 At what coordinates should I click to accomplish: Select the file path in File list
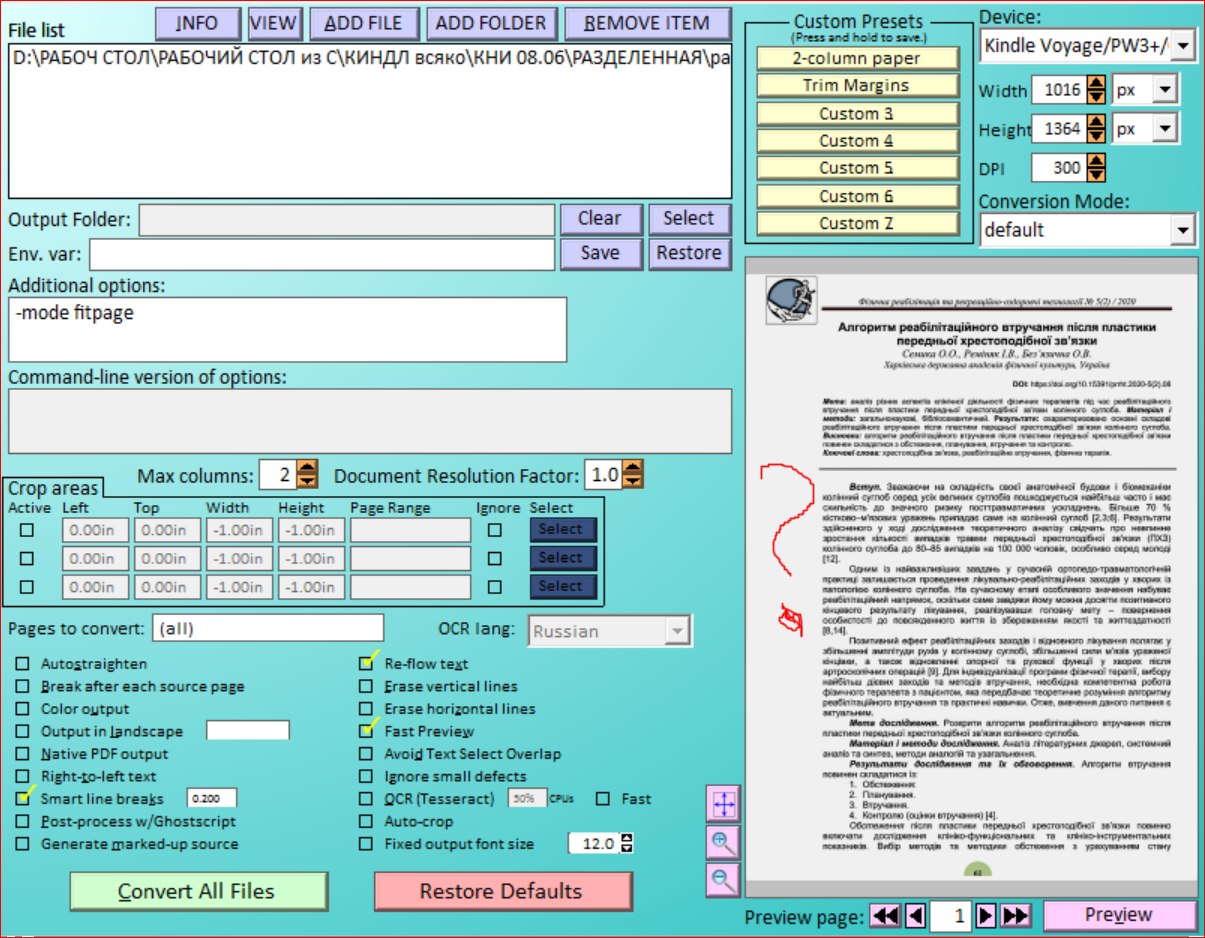370,58
